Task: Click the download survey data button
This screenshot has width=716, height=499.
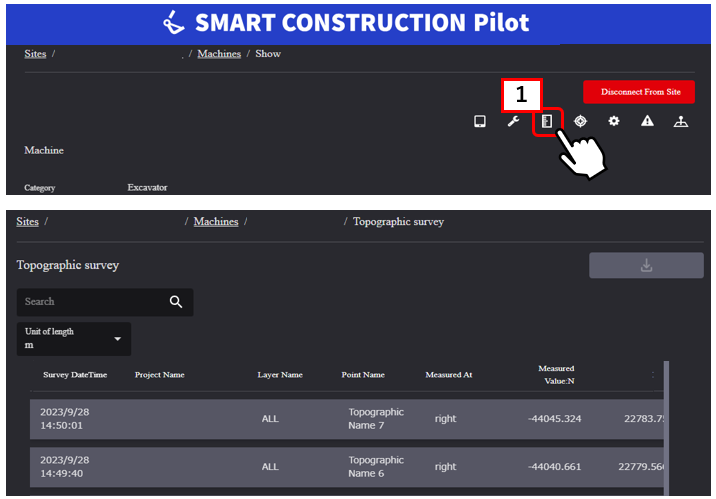Action: tap(646, 265)
